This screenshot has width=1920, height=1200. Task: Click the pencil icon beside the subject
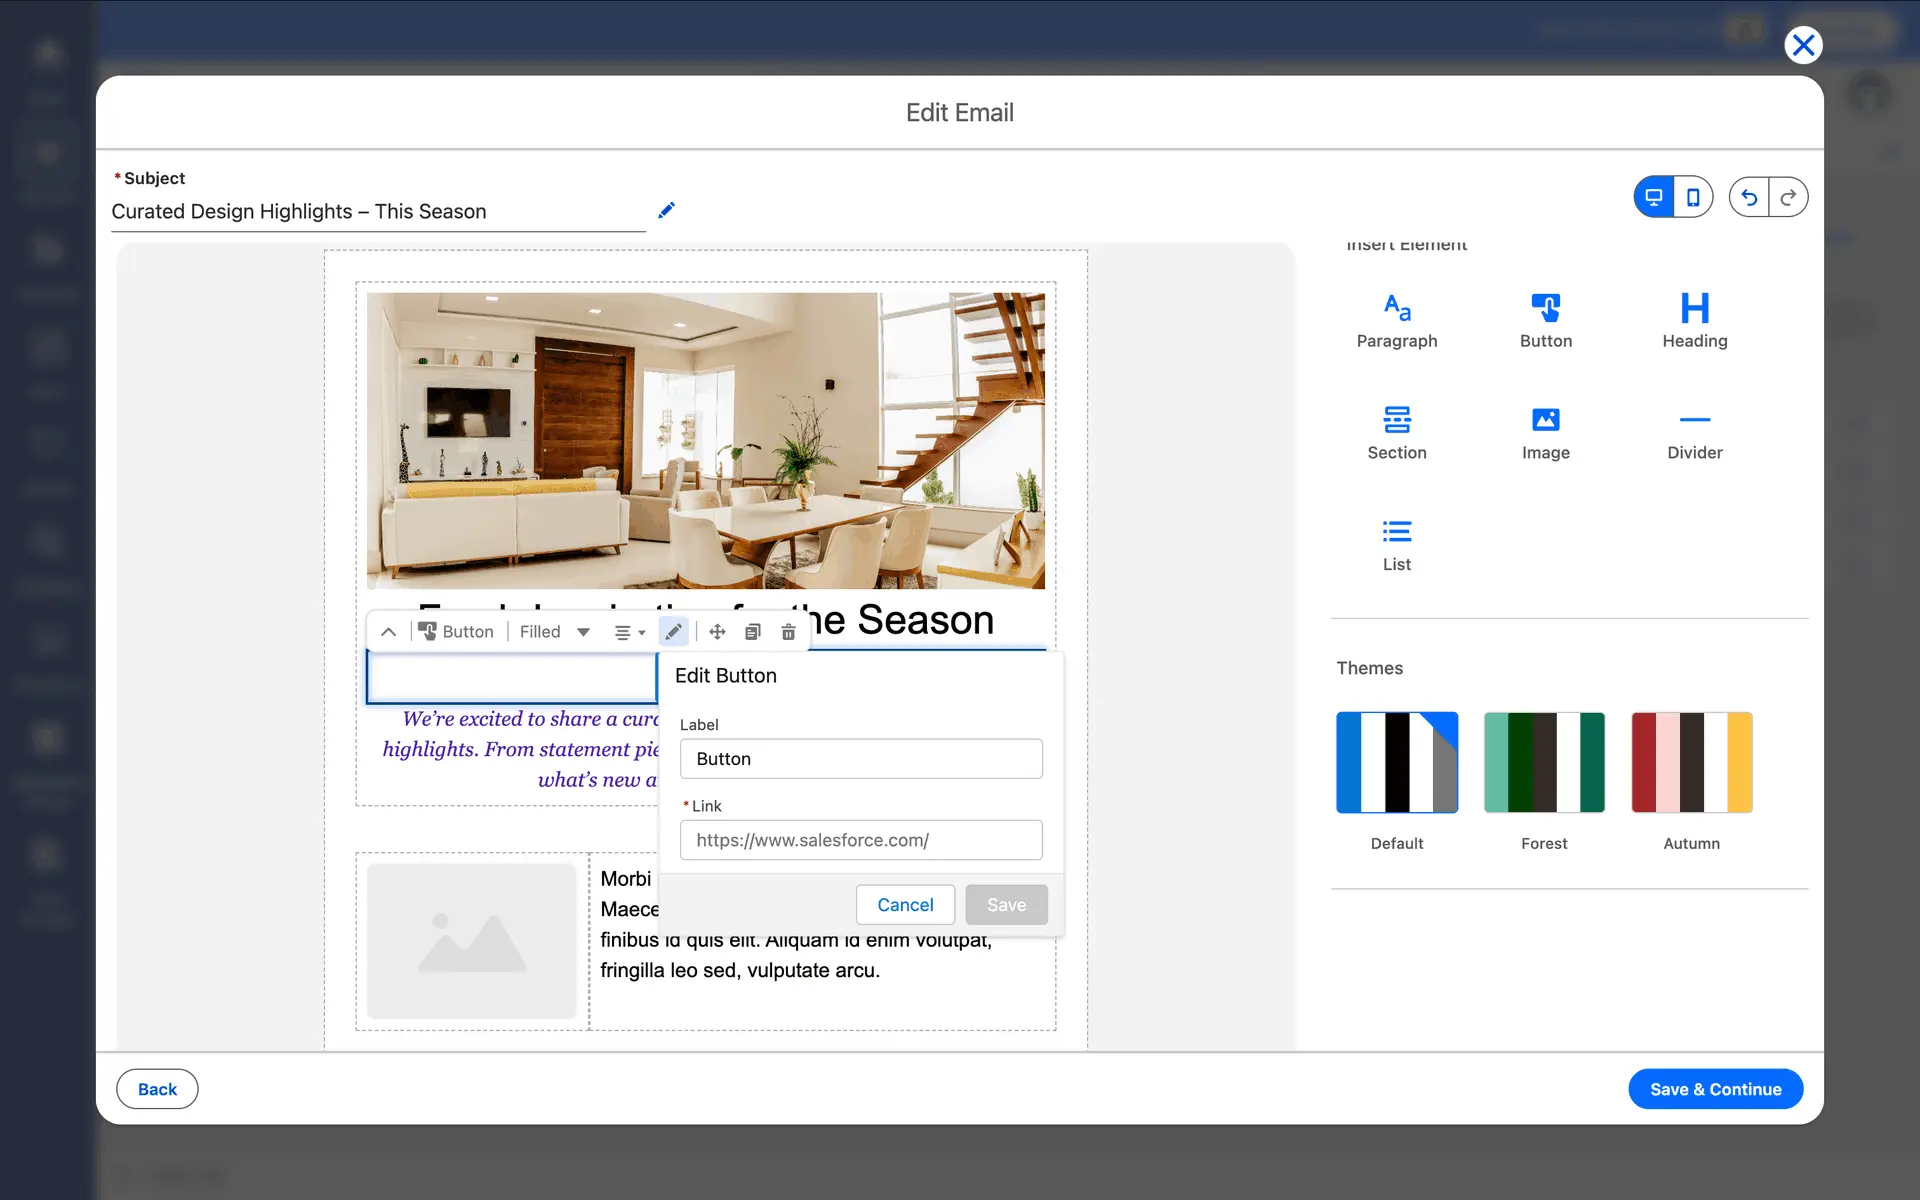667,210
